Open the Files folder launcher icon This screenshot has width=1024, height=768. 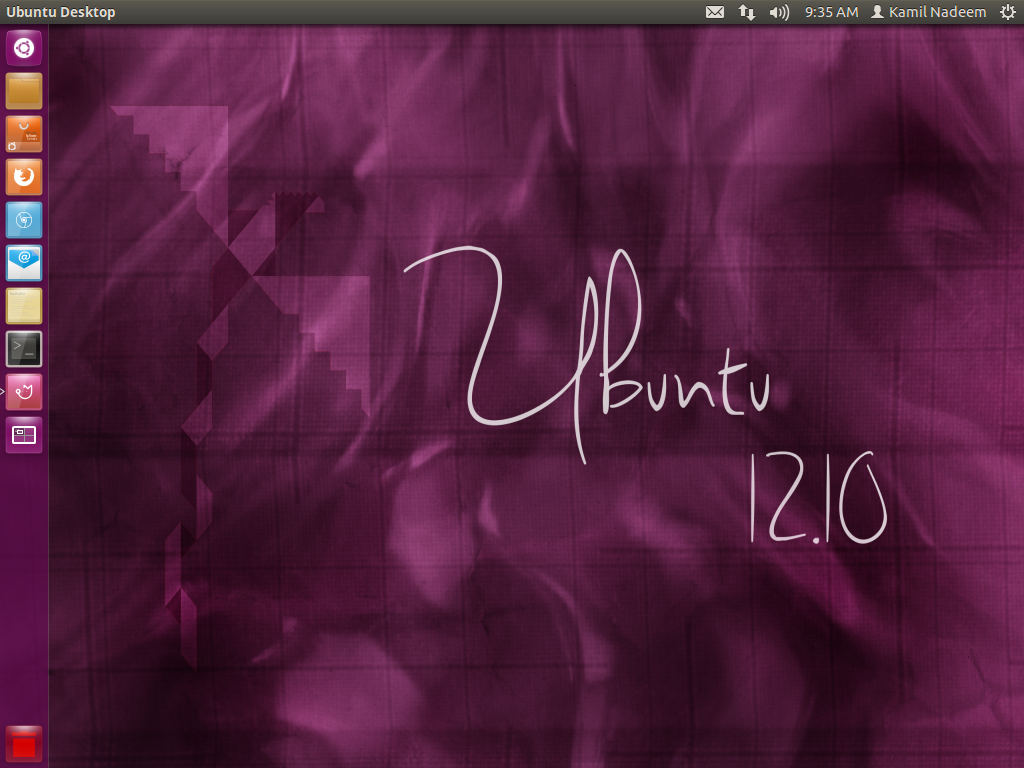24,91
